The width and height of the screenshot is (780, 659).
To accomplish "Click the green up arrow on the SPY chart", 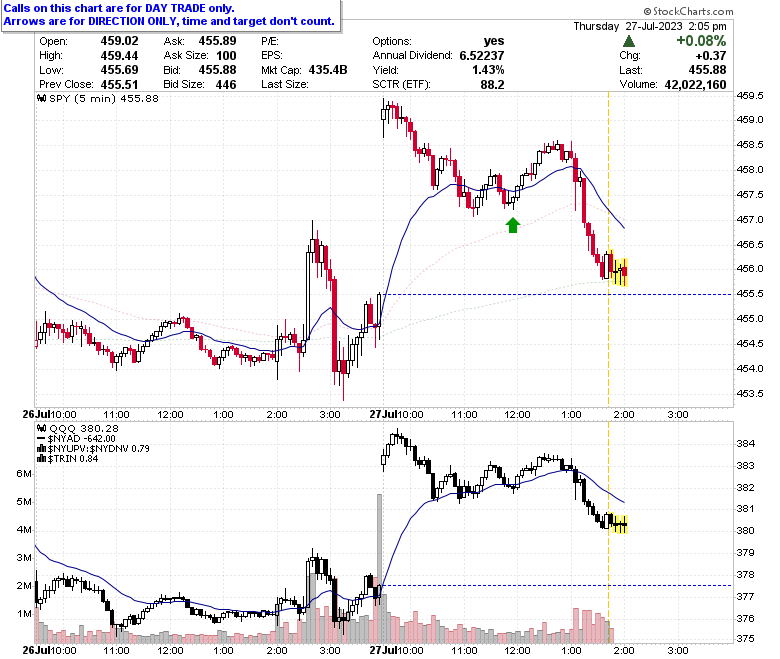I will click(x=512, y=225).
